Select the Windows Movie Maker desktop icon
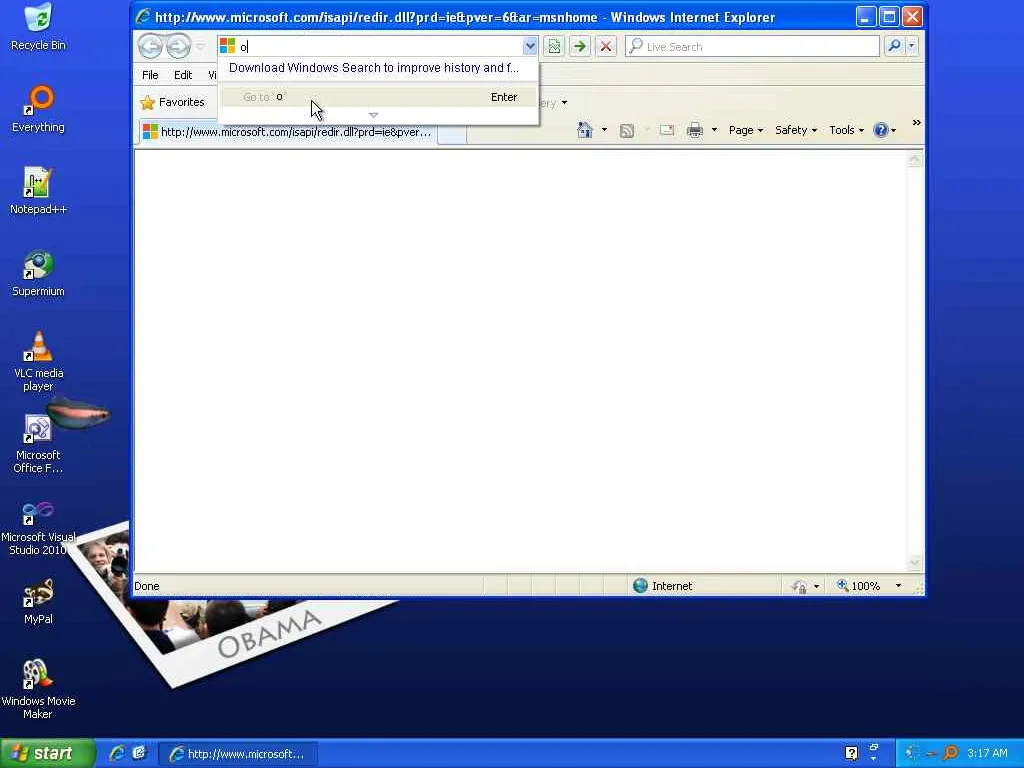The image size is (1024, 768). point(39,690)
